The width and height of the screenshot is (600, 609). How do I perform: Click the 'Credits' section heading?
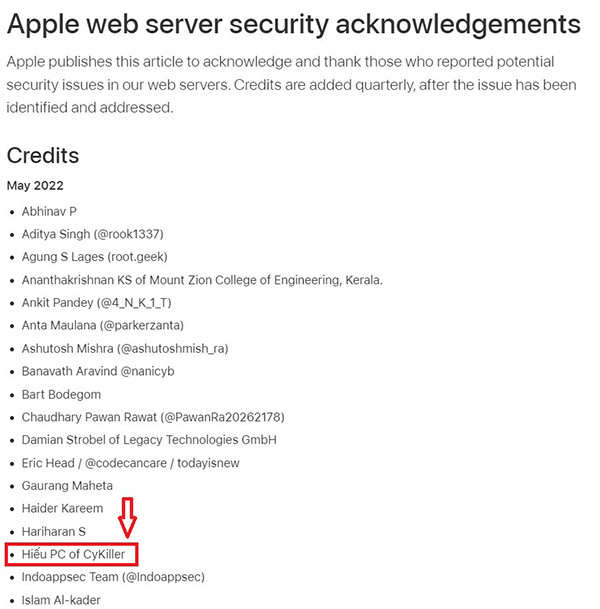(43, 155)
